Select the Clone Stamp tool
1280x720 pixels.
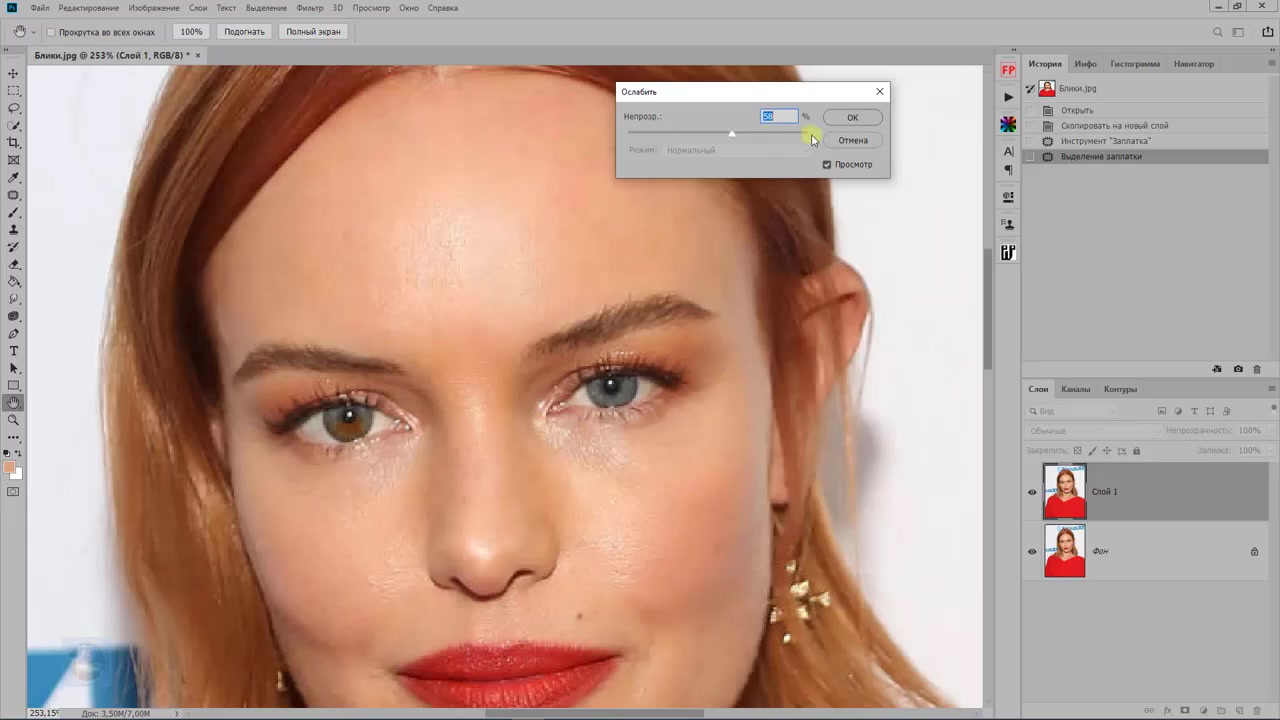pyautogui.click(x=14, y=230)
